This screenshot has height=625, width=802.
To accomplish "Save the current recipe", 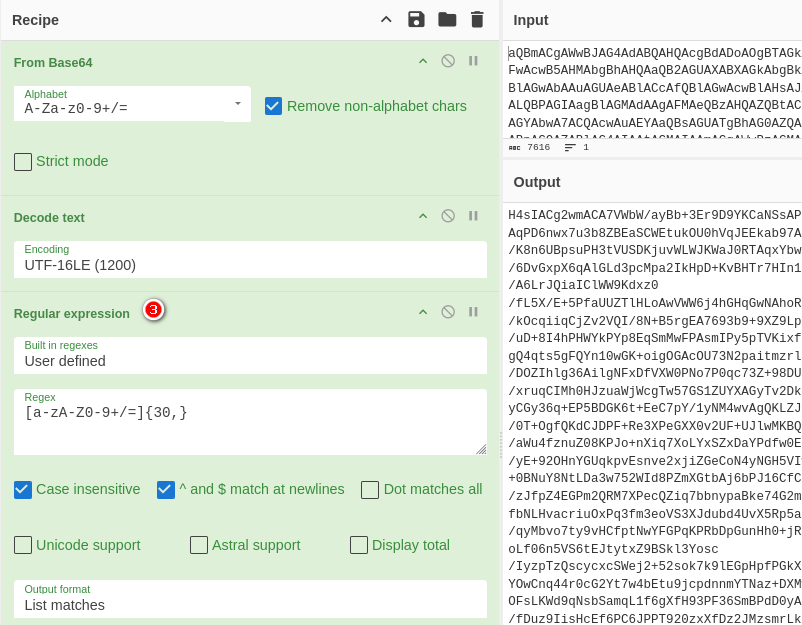I will 416,20.
